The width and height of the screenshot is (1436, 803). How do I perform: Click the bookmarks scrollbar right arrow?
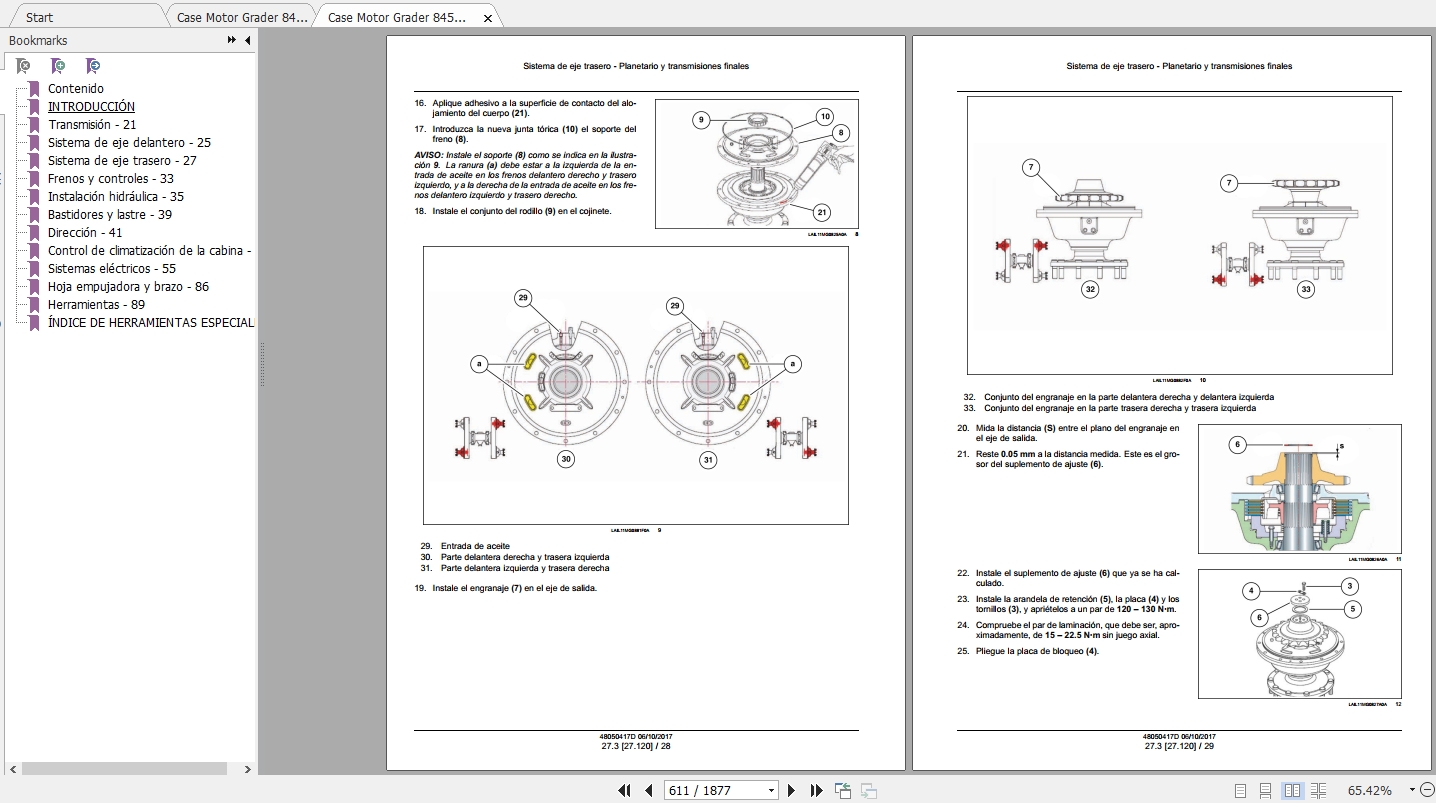click(x=248, y=769)
